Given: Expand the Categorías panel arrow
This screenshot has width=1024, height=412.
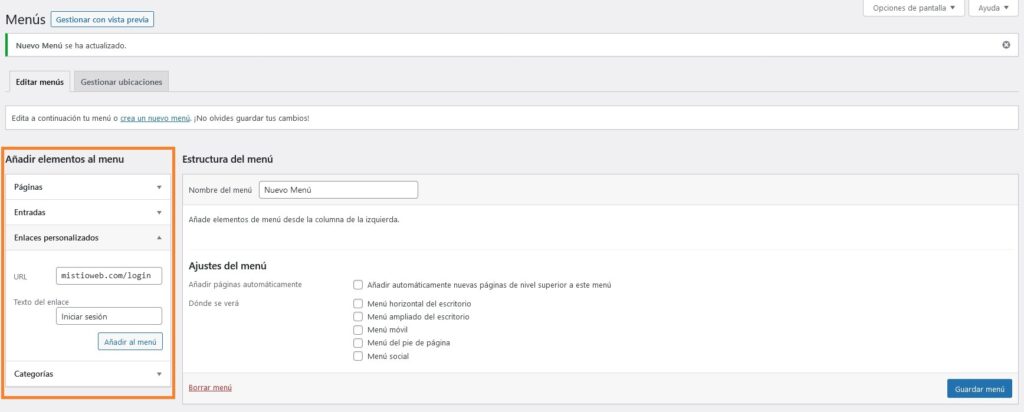Looking at the screenshot, I should [159, 374].
